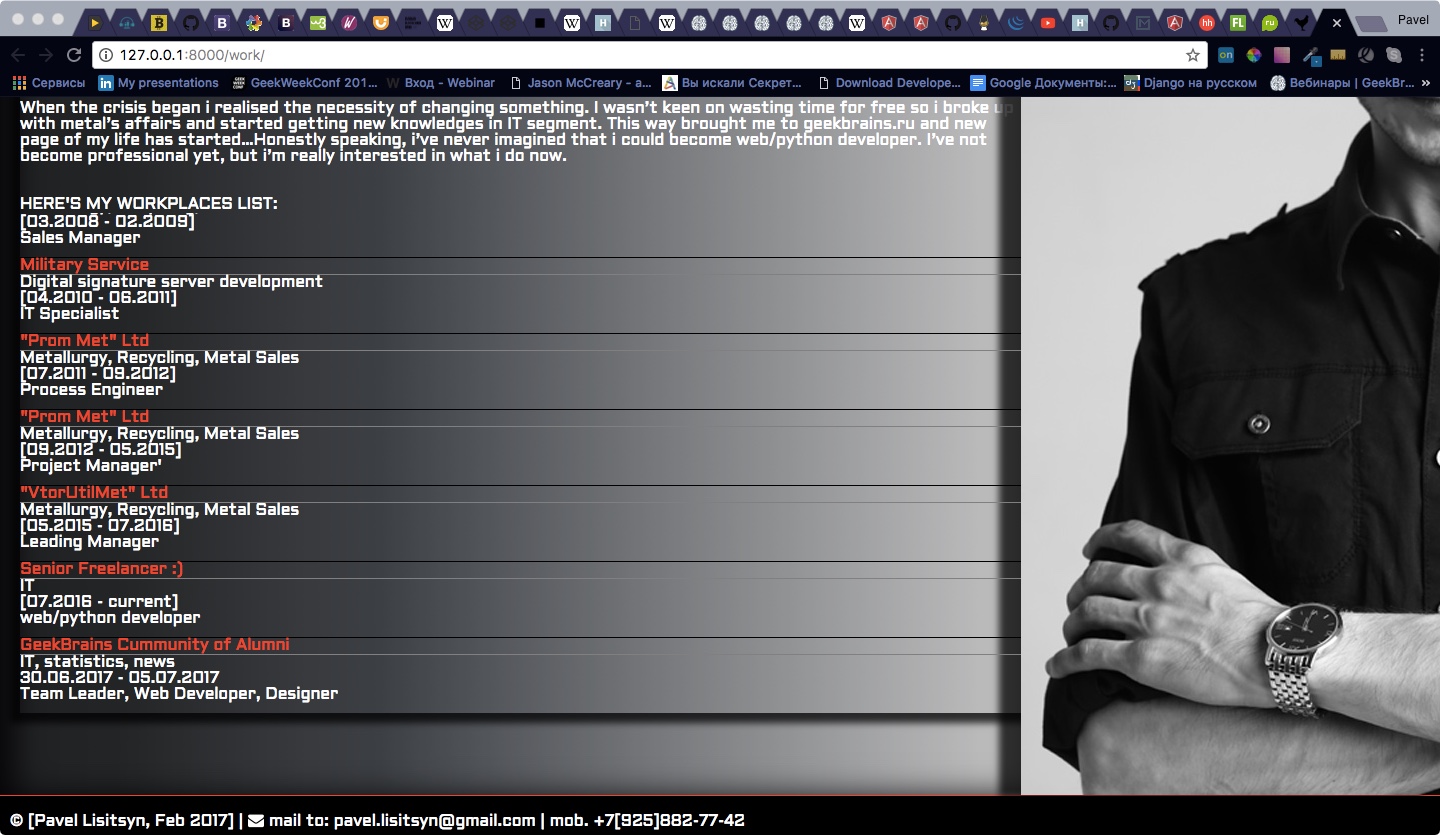
Task: Reload the page with the refresh icon
Action: tap(73, 55)
